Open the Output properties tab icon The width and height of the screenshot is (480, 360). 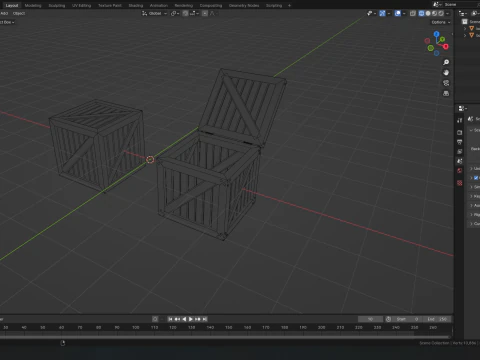[x=460, y=142]
